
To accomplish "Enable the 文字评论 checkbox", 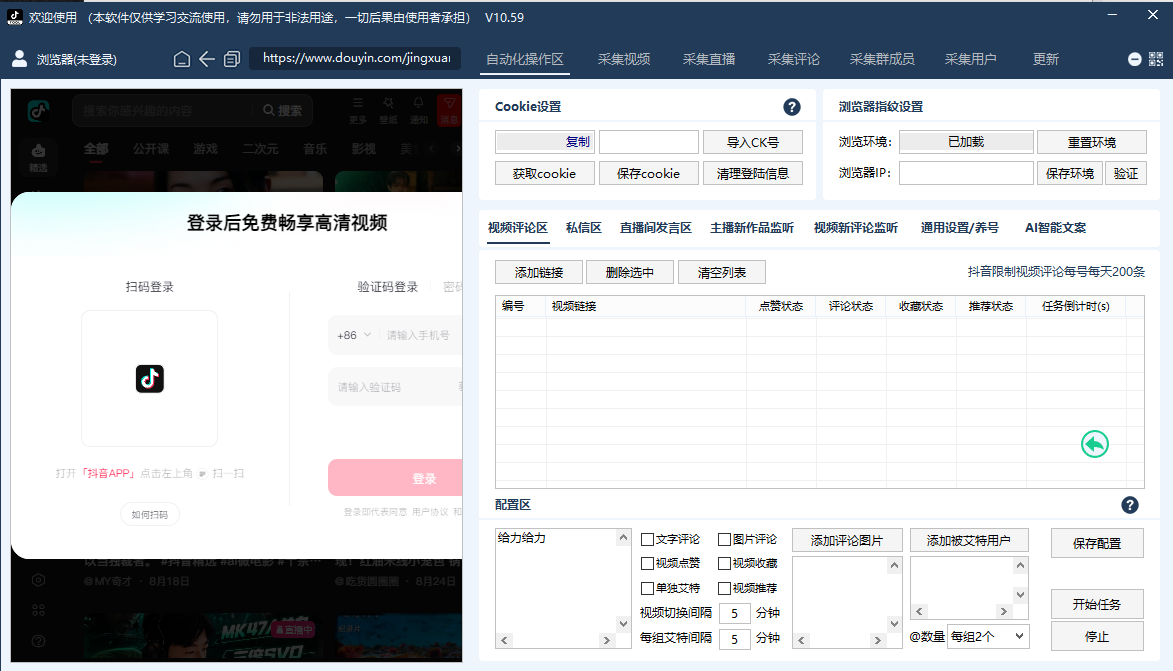I will [648, 539].
